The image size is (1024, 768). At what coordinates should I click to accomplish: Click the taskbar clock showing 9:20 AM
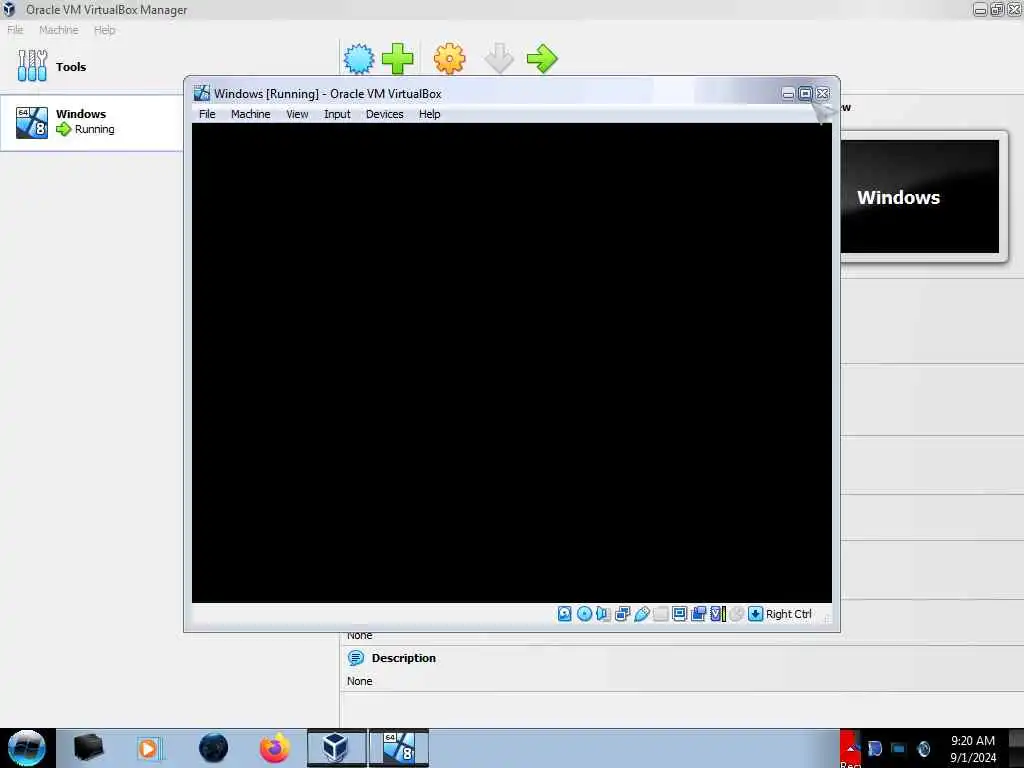972,748
